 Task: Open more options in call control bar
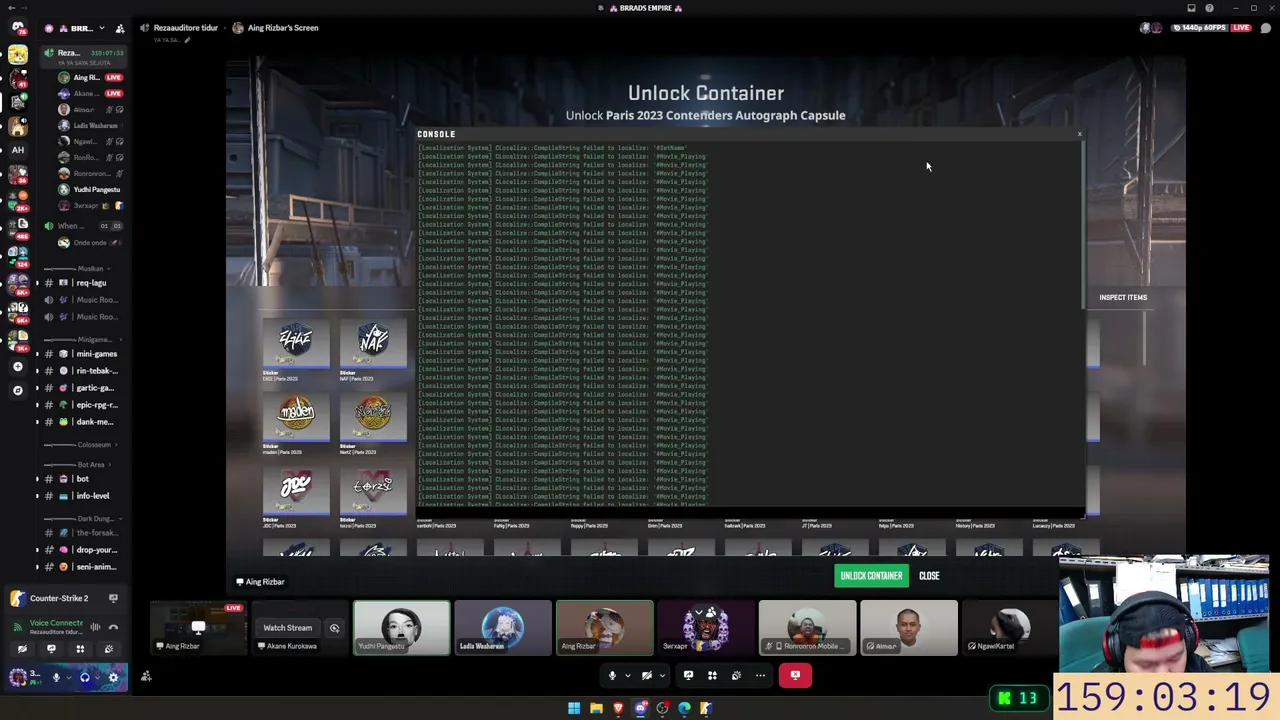[x=760, y=675]
